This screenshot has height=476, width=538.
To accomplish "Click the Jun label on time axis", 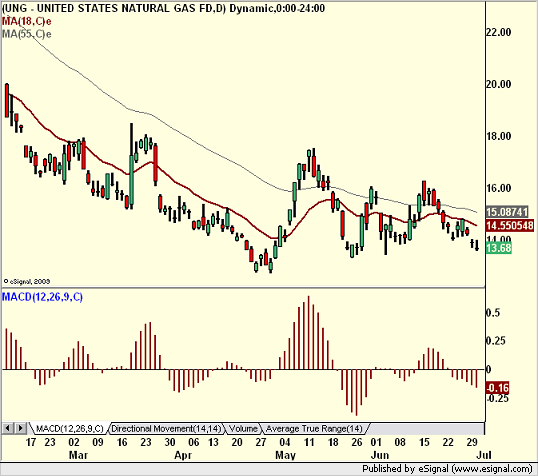I will 380,455.
